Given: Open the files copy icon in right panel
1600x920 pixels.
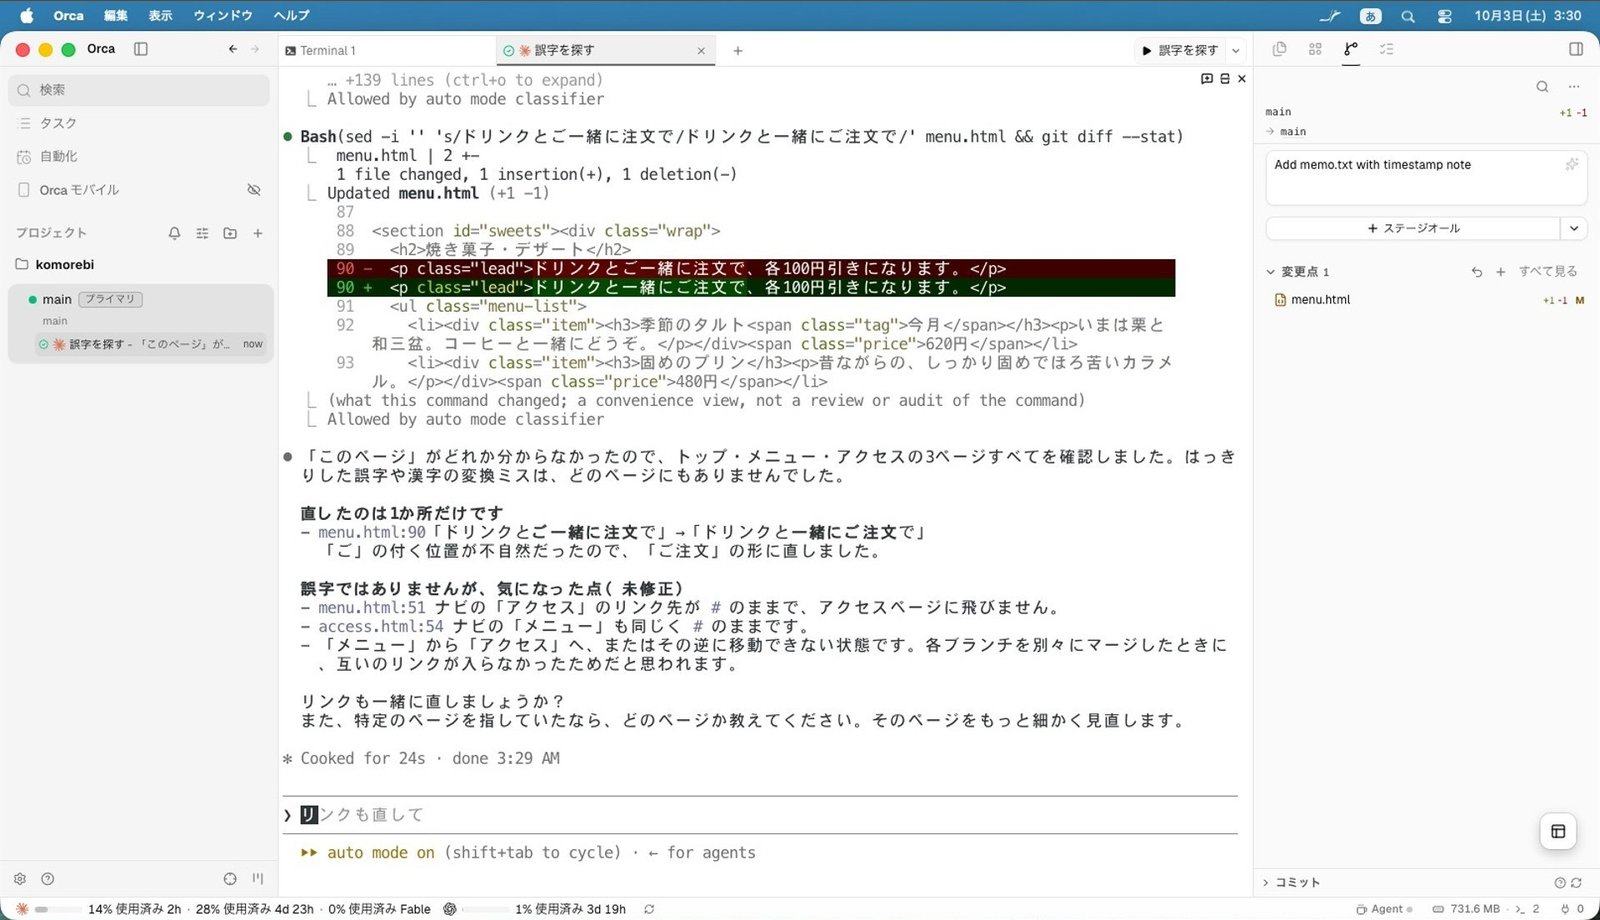Looking at the screenshot, I should click(1279, 49).
